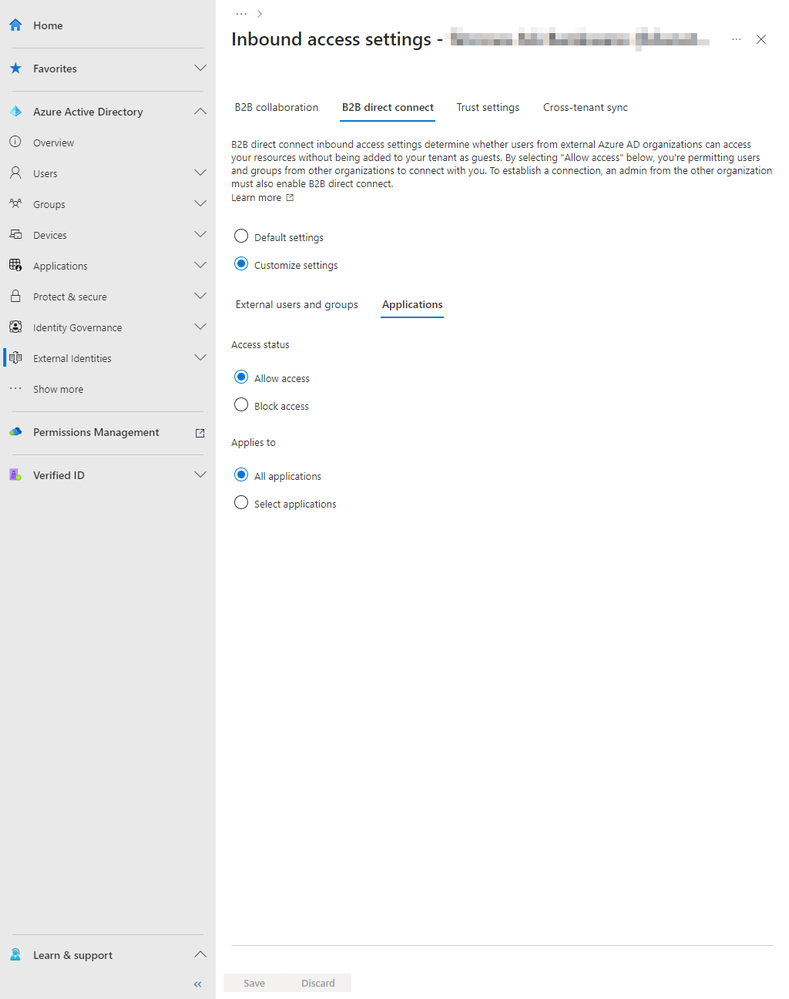The height and width of the screenshot is (999, 789).
Task: Click Show more in the sidebar
Action: 58,389
